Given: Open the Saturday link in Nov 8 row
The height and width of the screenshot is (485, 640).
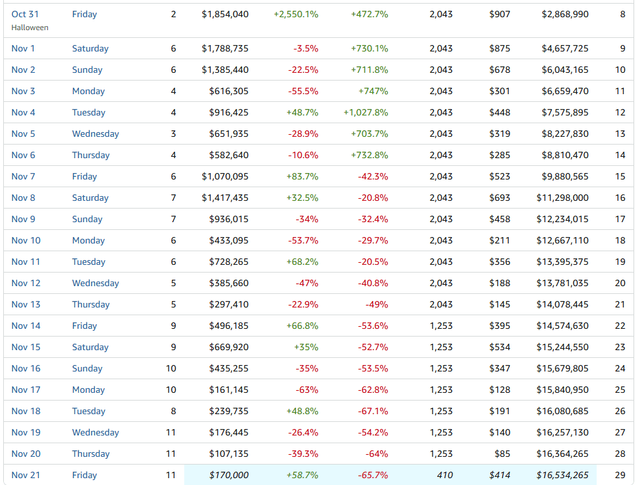Looking at the screenshot, I should coord(90,198).
